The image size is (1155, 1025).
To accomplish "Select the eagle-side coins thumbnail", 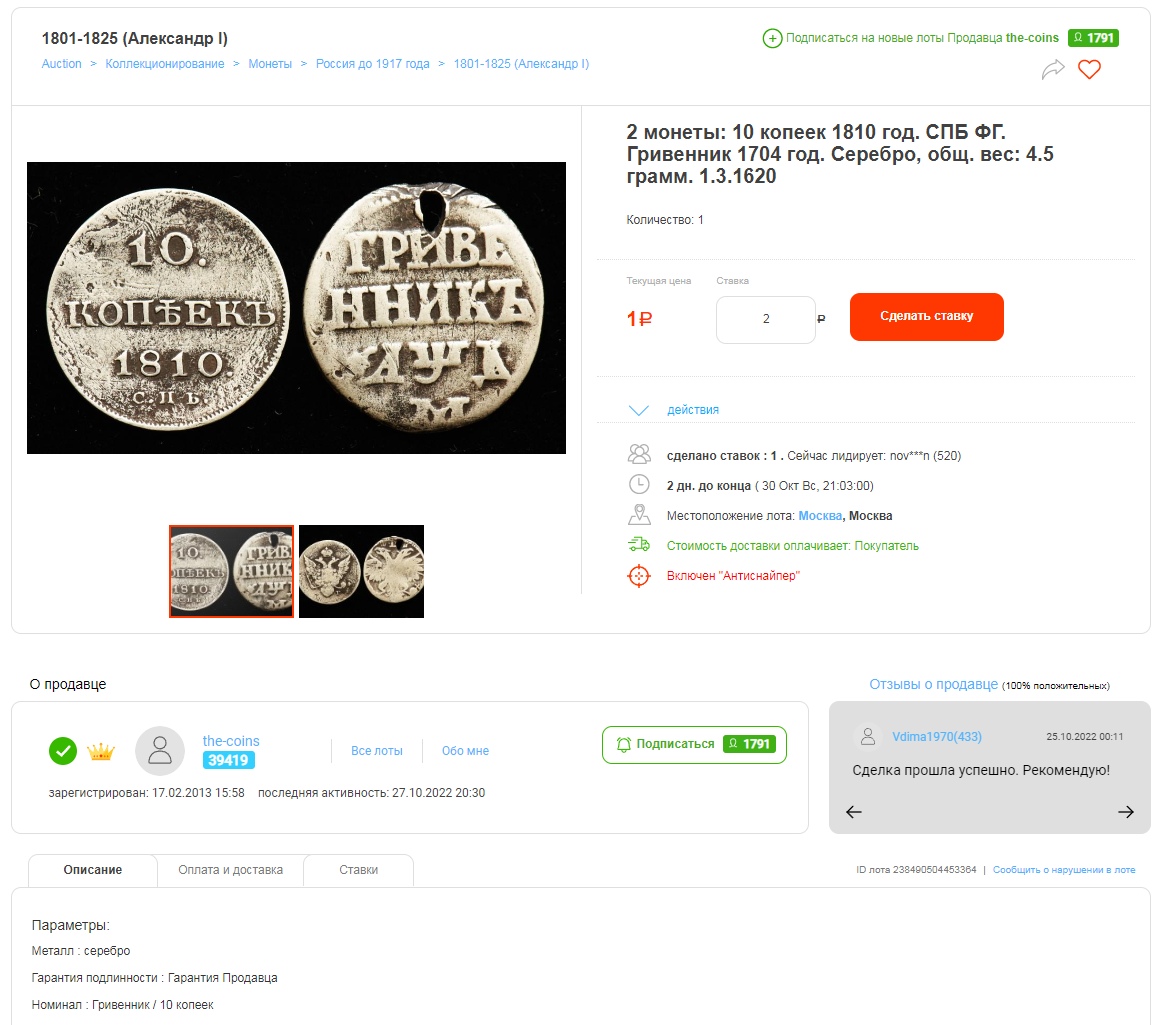I will 362,571.
